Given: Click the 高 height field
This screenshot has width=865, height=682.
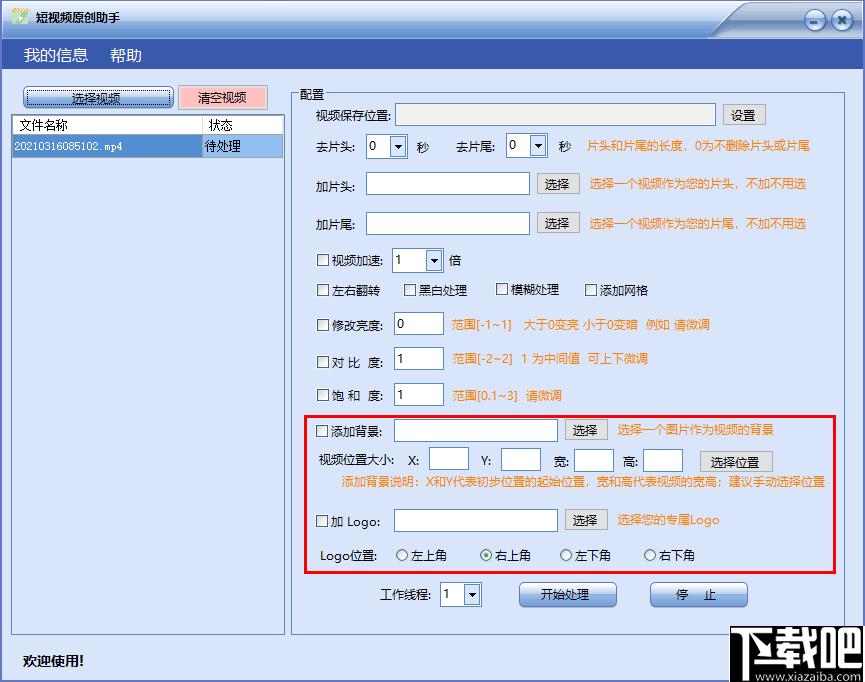Looking at the screenshot, I should [663, 460].
